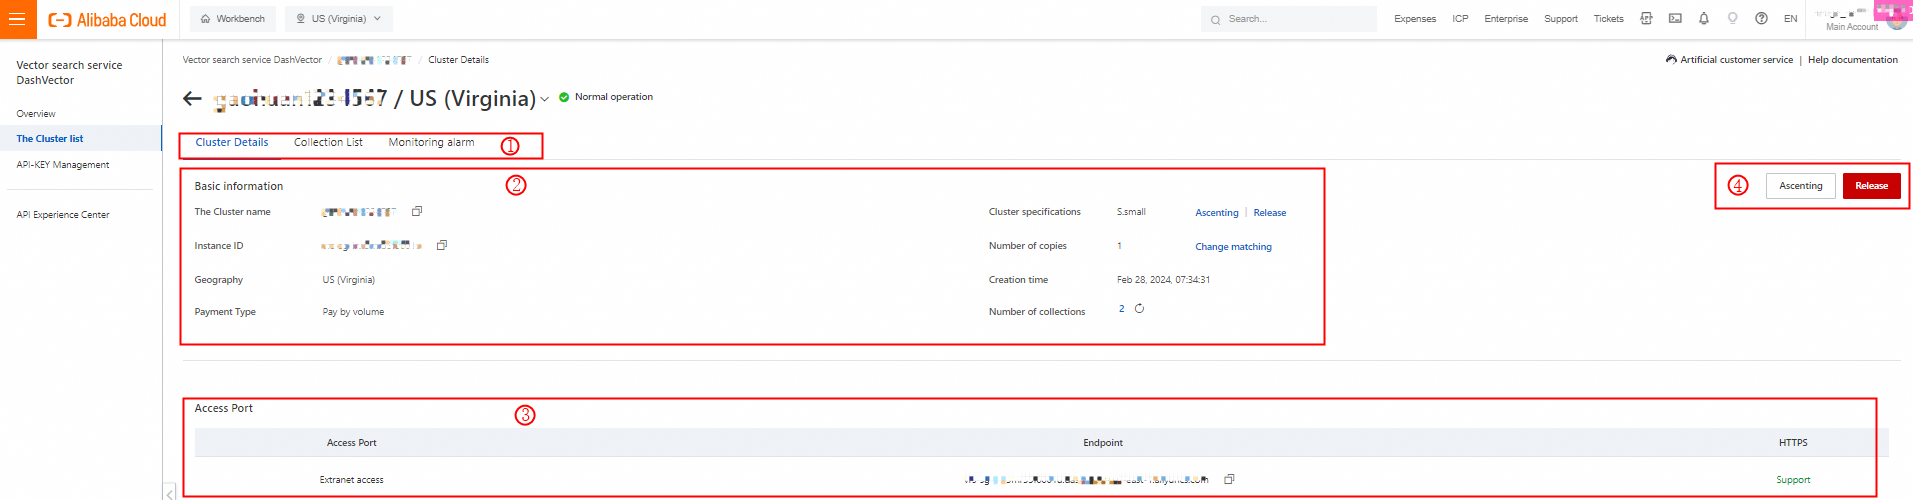Click the Alibaba Cloud logo
The height and width of the screenshot is (500, 1913).
[108, 20]
